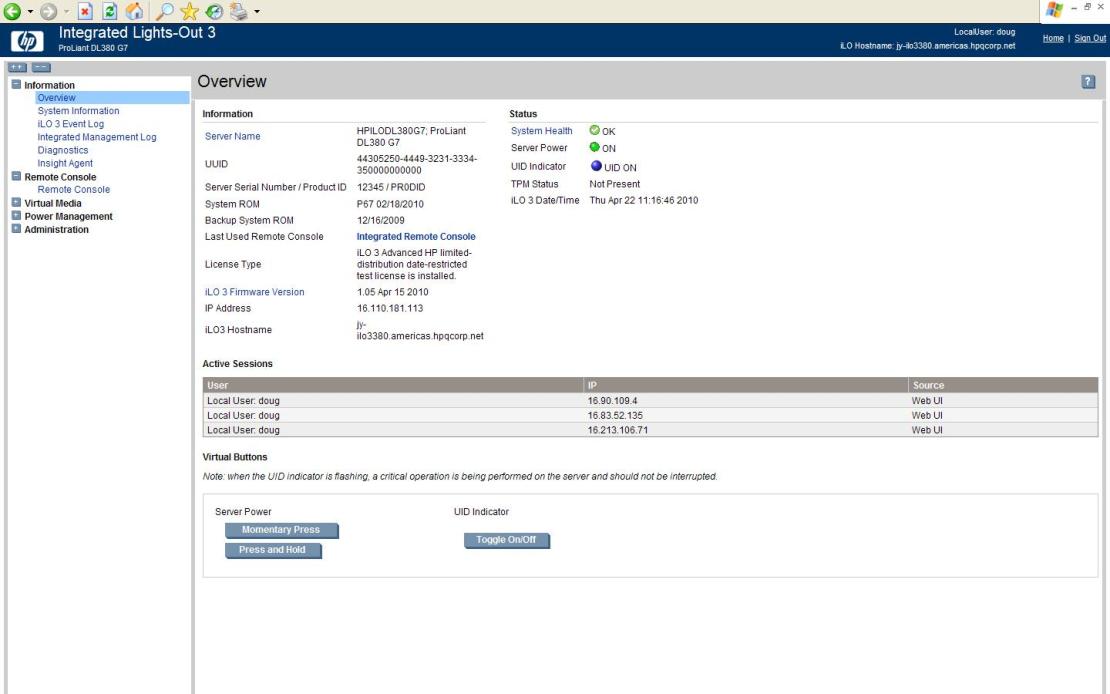Click the System ROM value P67 02/18/2010
1110x694 pixels.
tap(390, 204)
